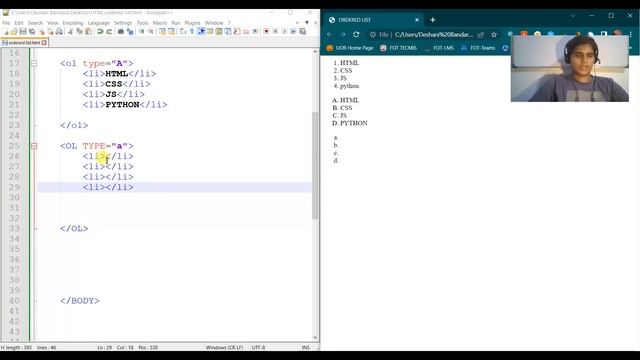Click the type="A" attribute on line 17
Screen dimensions: 640x360
pos(105,63)
